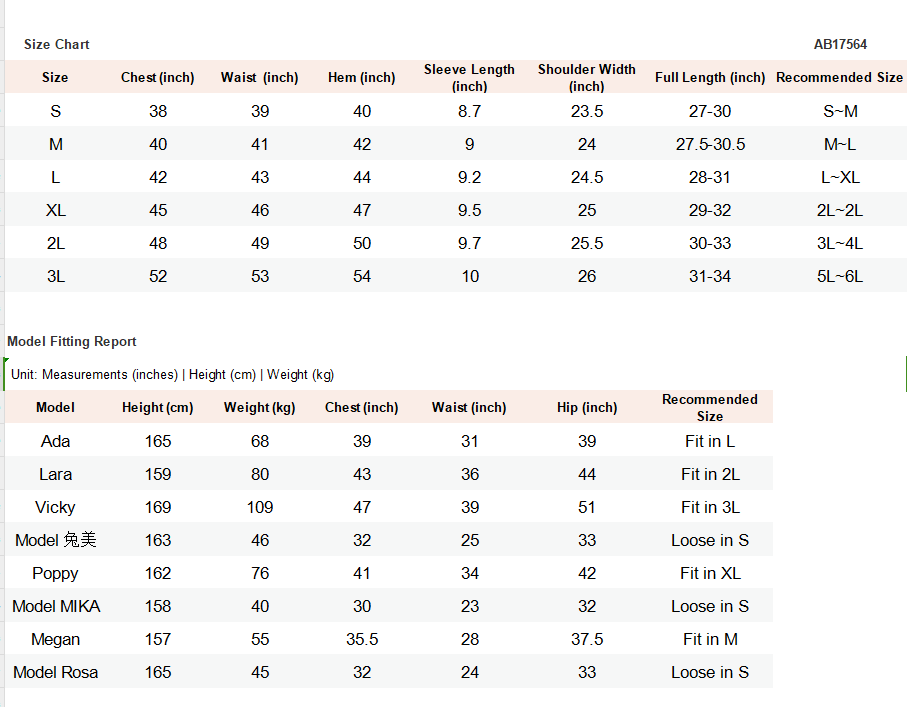Click the "Model Fitting Report" heading

(x=72, y=341)
